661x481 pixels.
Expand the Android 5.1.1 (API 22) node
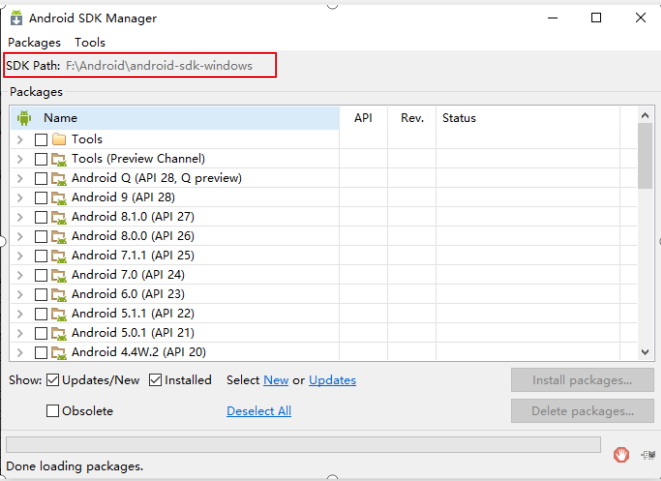pyautogui.click(x=20, y=314)
